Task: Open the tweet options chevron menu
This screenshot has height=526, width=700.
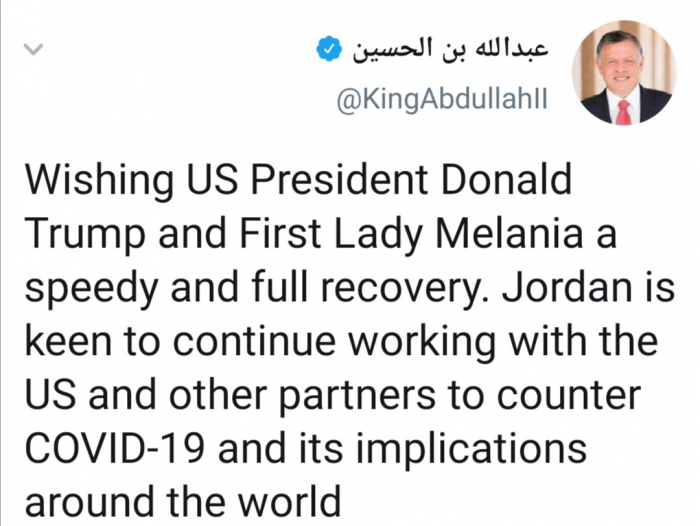Action: pos(35,48)
